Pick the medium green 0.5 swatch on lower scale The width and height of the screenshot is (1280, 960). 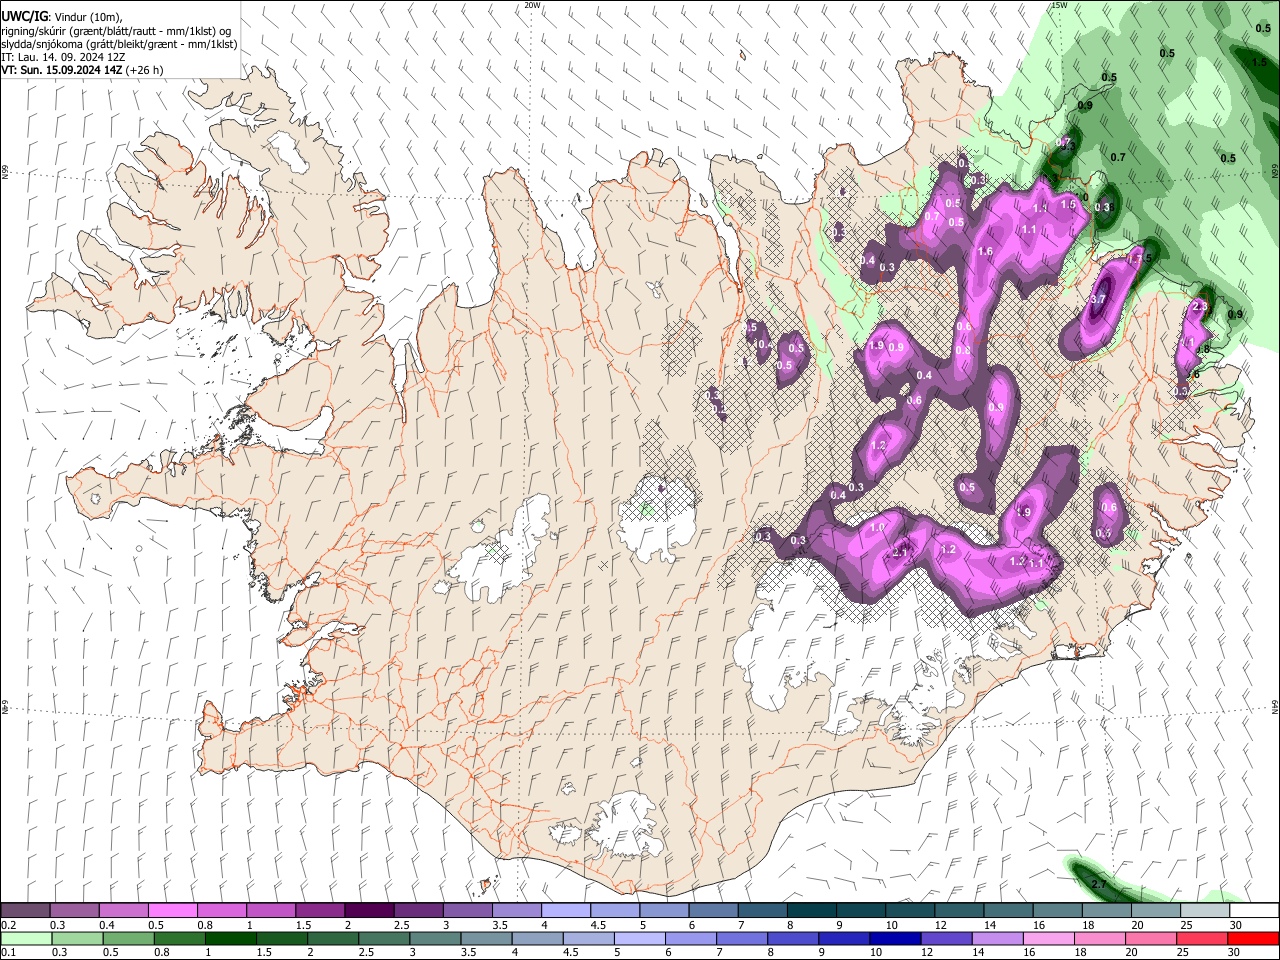tap(129, 938)
